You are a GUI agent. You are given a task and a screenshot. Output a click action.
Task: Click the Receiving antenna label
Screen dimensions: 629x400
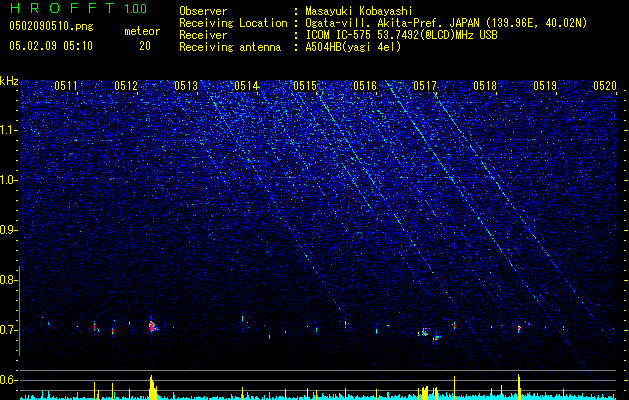coord(230,47)
